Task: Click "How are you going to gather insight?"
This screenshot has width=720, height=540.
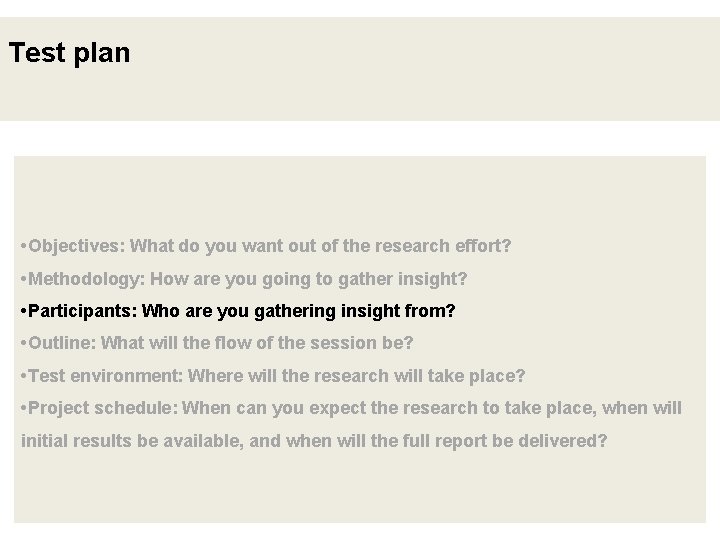Action: coord(308,278)
